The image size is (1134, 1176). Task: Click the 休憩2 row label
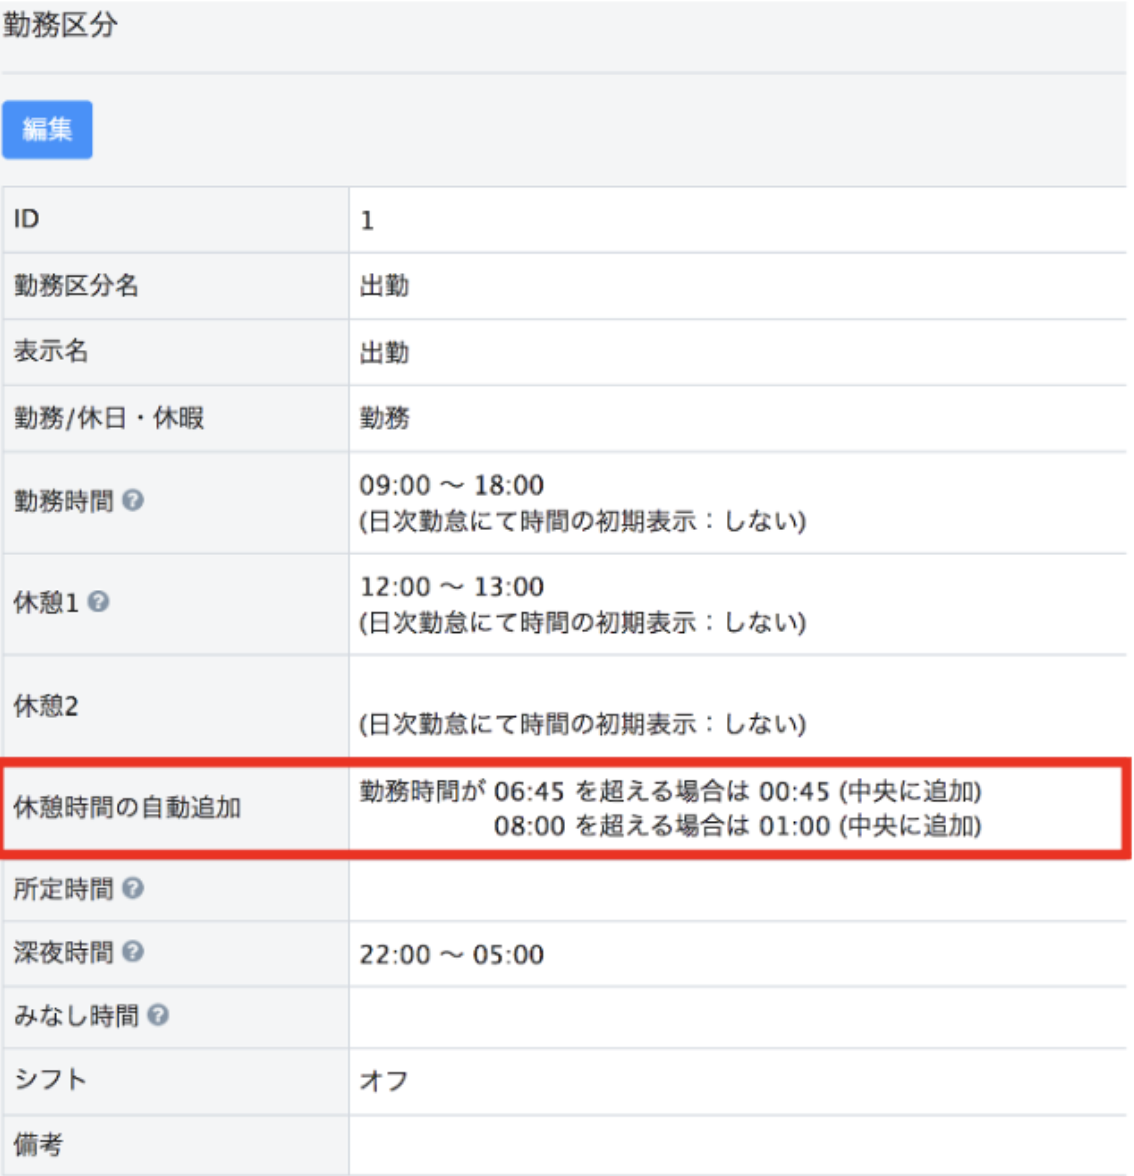(46, 706)
